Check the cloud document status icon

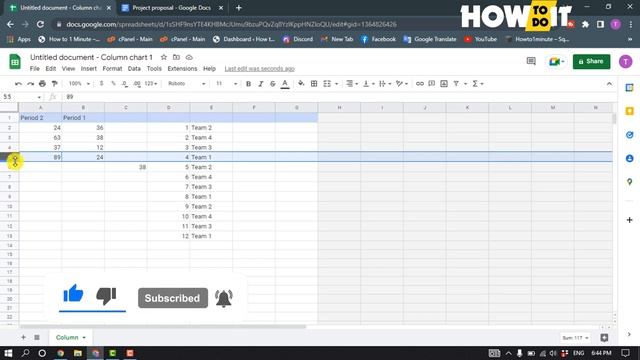coord(189,57)
